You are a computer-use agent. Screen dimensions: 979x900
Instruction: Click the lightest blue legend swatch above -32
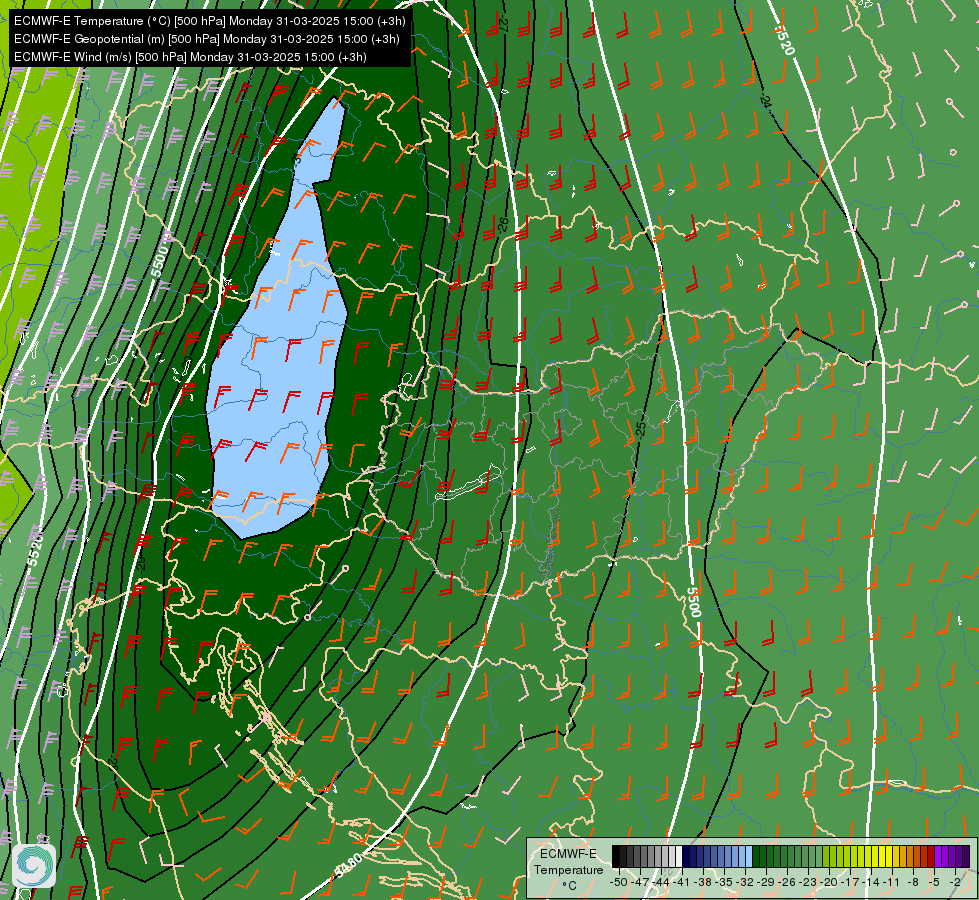(749, 856)
